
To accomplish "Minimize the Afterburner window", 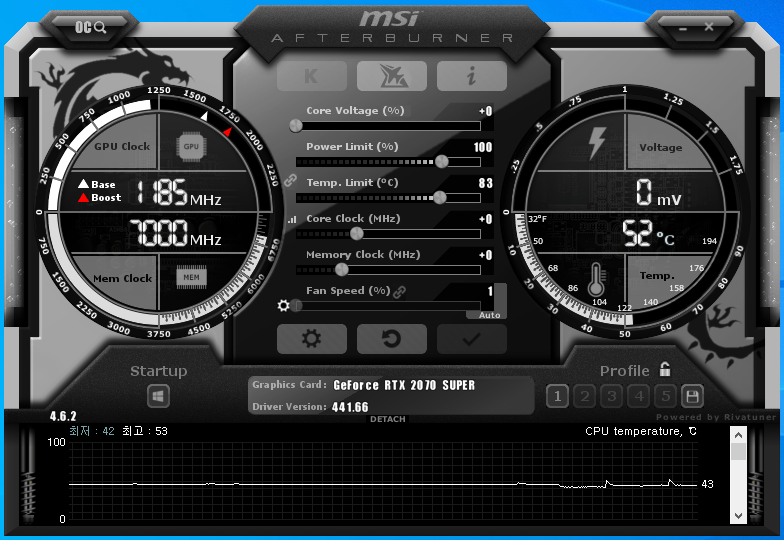I will coord(683,28).
